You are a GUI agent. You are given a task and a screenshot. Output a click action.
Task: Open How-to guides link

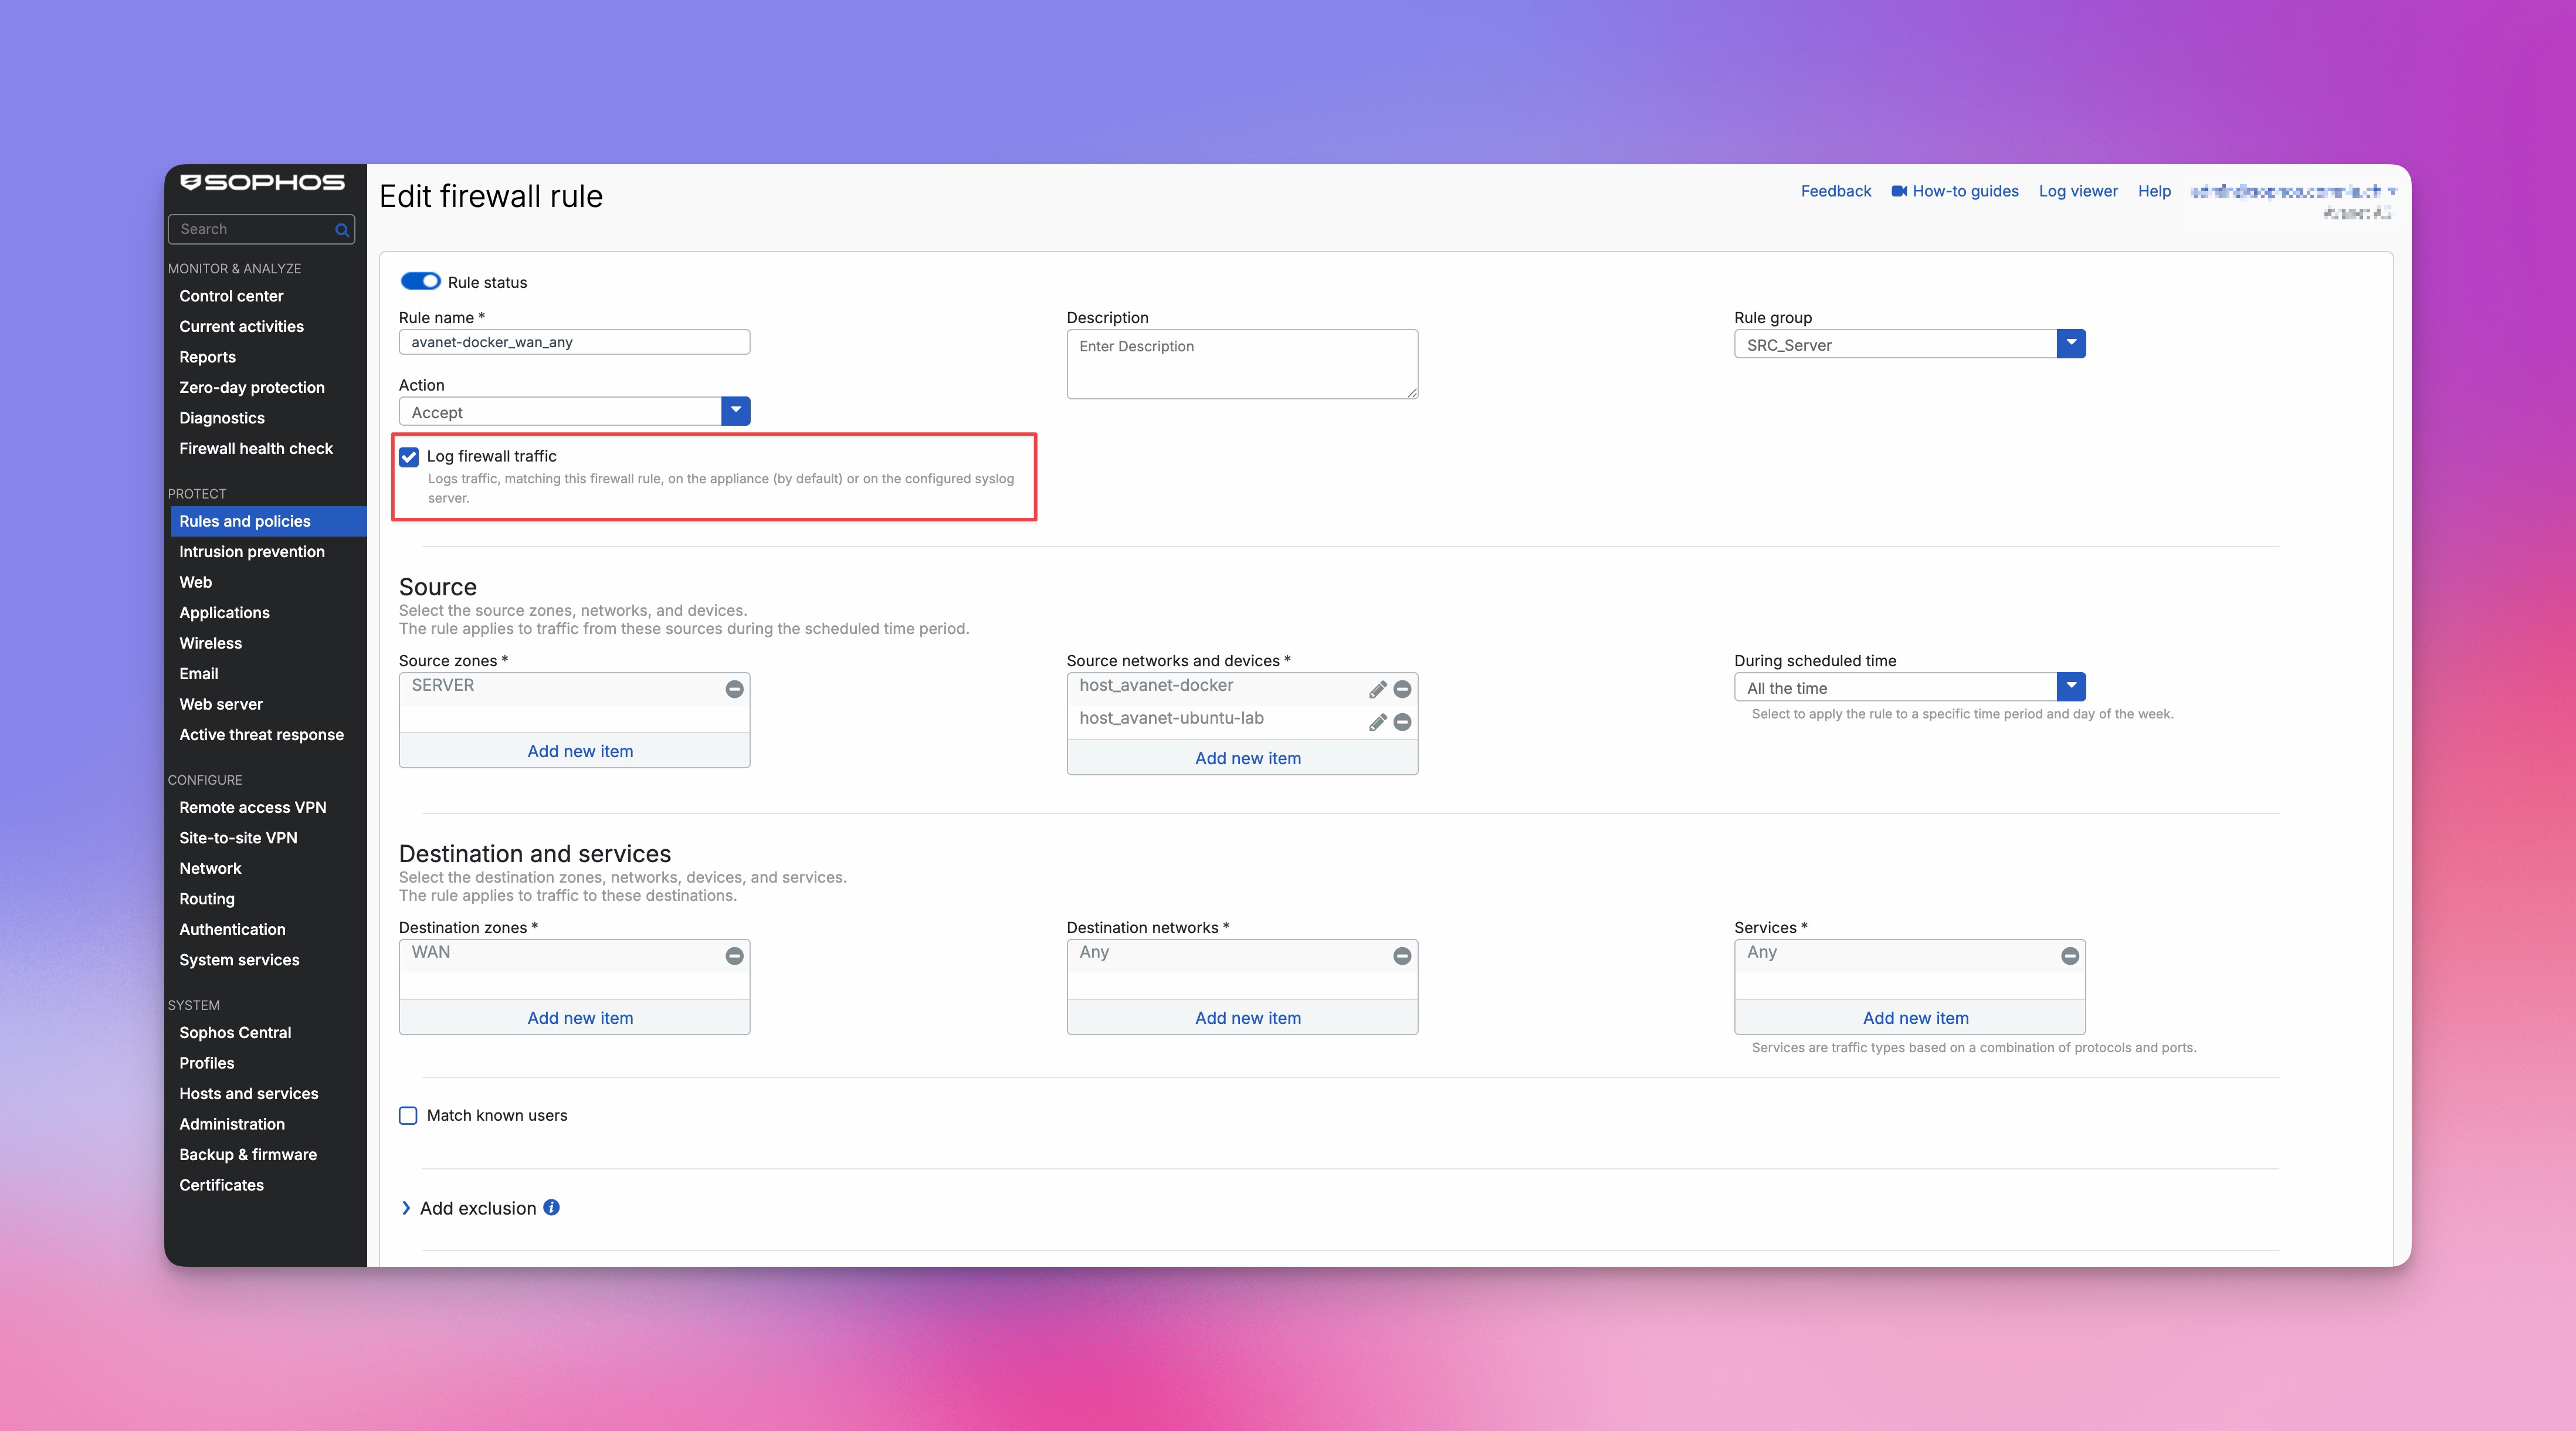pyautogui.click(x=1965, y=191)
